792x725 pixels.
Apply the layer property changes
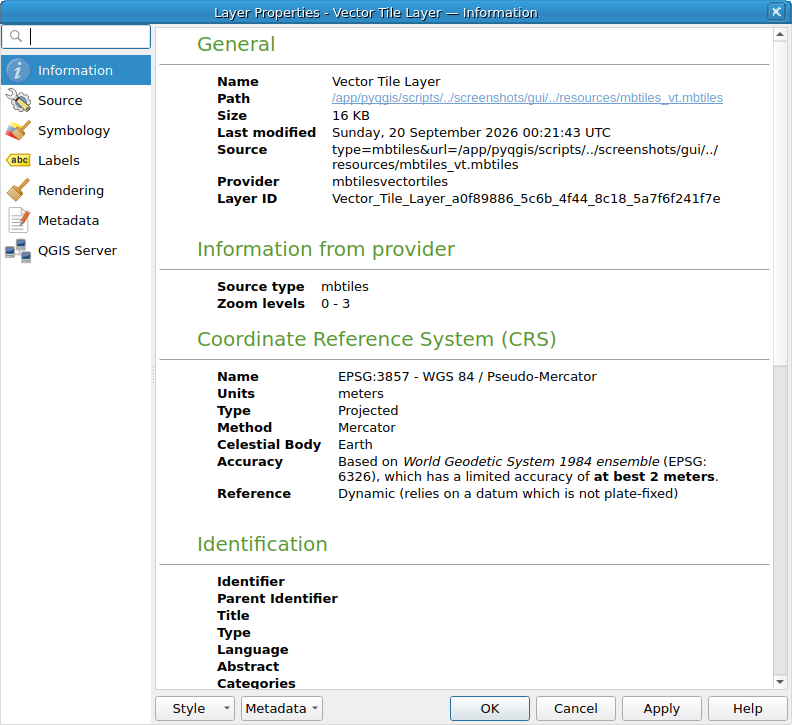pos(661,708)
